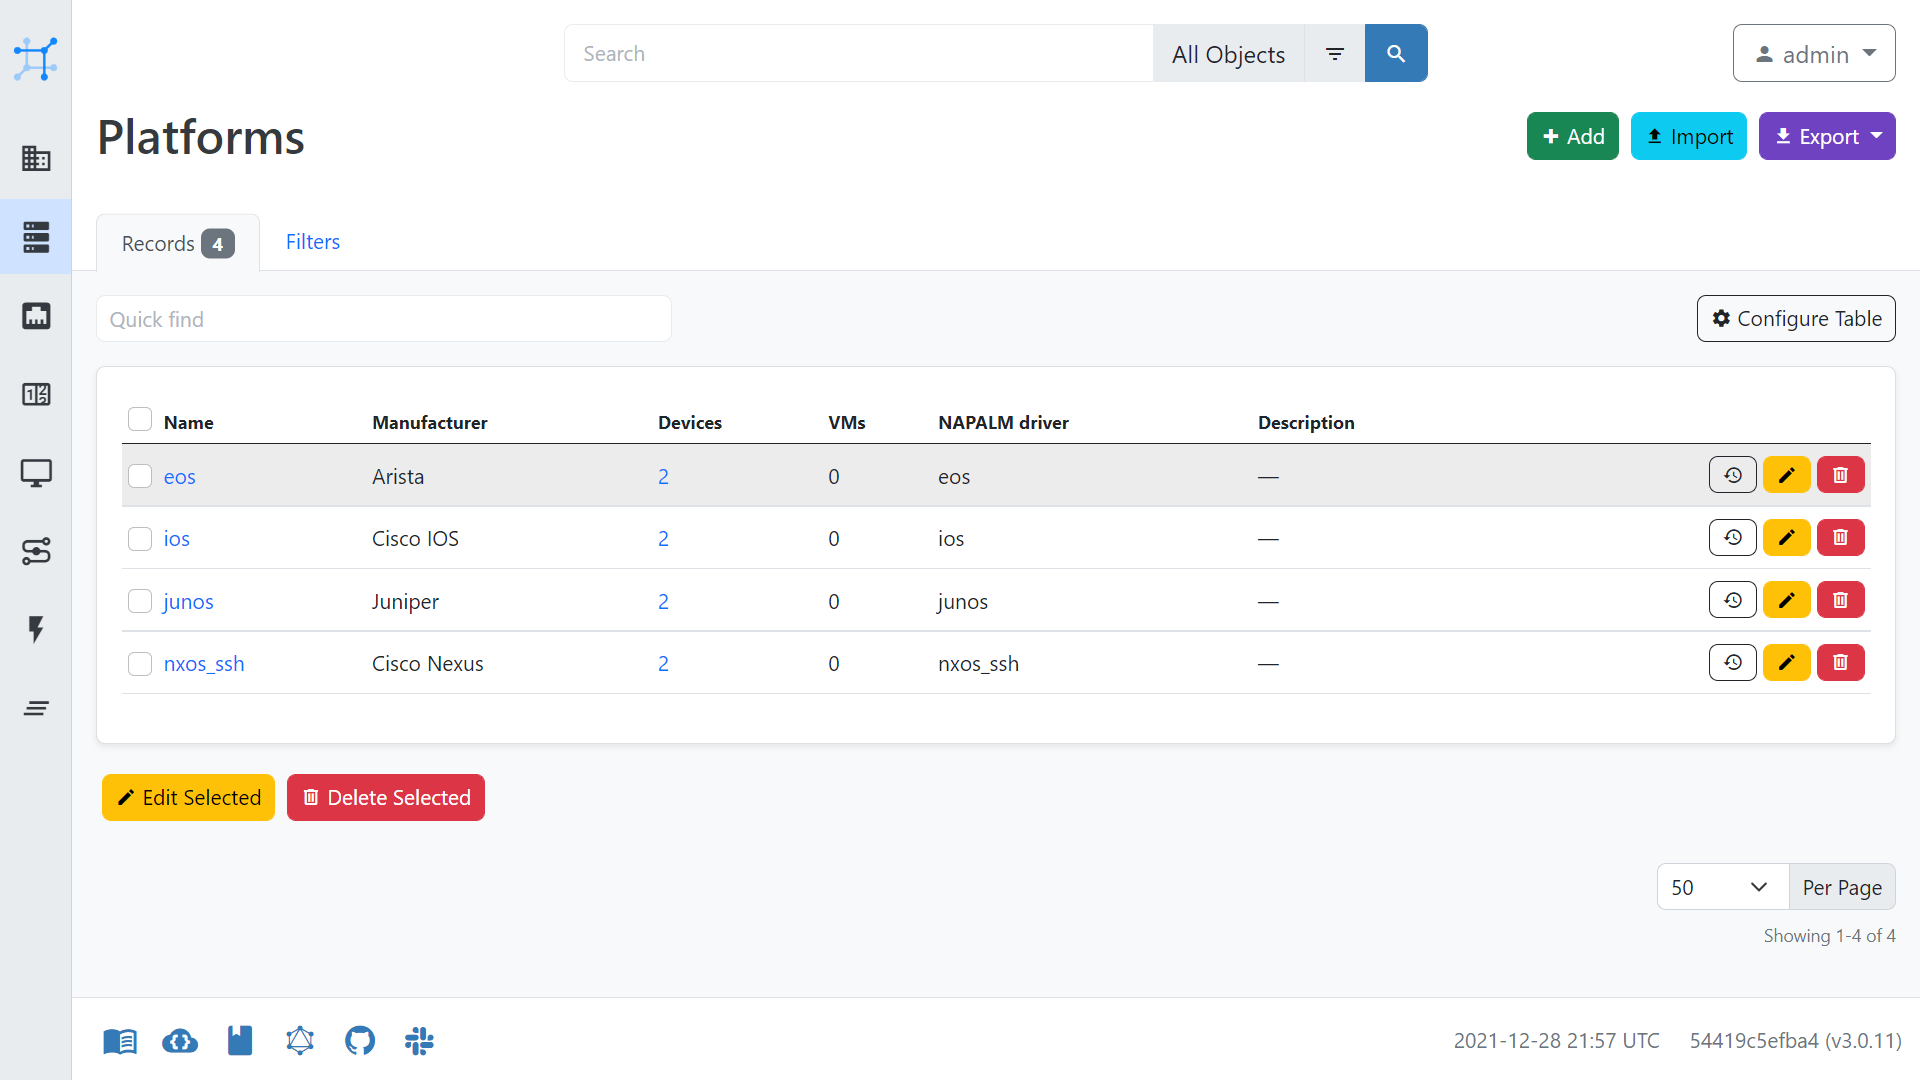Check the select-all checkbox in the table header
1920x1080 pixels.
pos(139,419)
